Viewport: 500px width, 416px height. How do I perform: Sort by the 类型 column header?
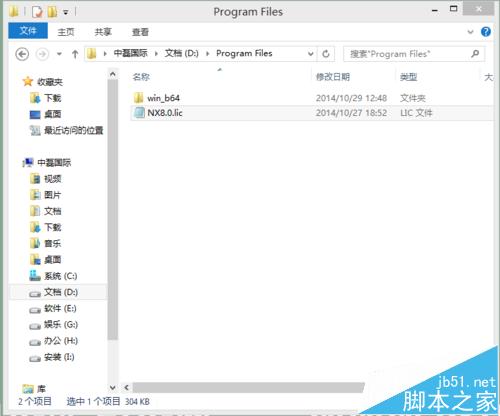409,77
